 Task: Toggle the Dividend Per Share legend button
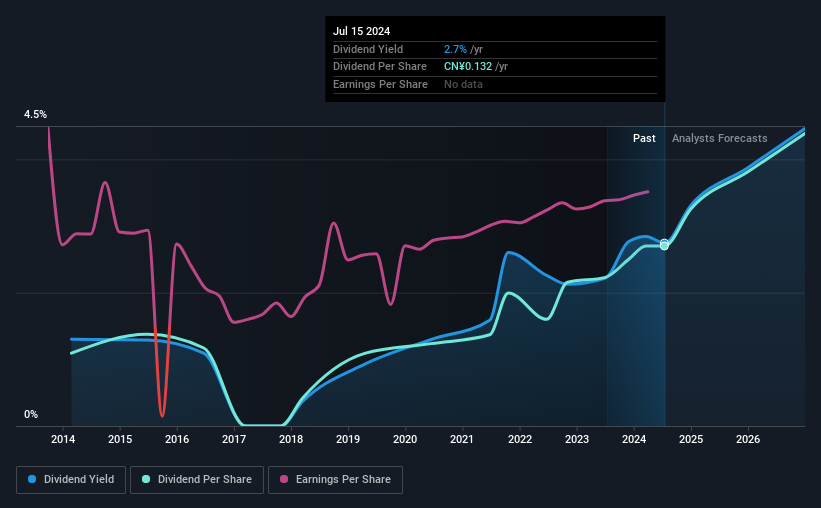[197, 480]
